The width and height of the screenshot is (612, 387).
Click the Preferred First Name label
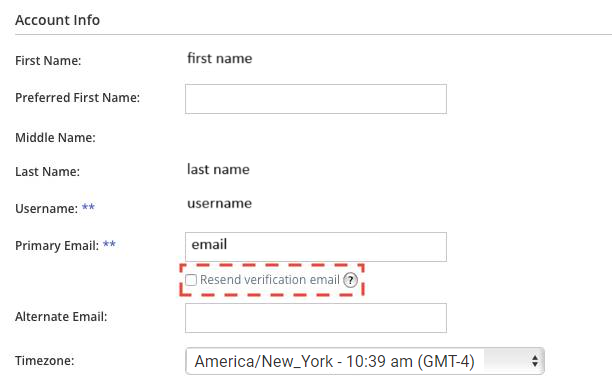point(77,98)
